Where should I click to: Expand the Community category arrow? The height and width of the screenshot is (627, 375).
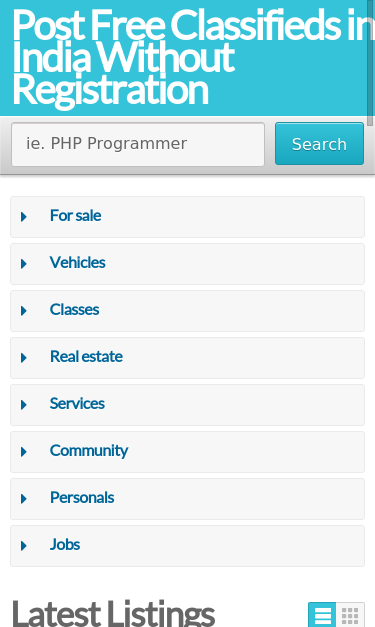(x=24, y=451)
